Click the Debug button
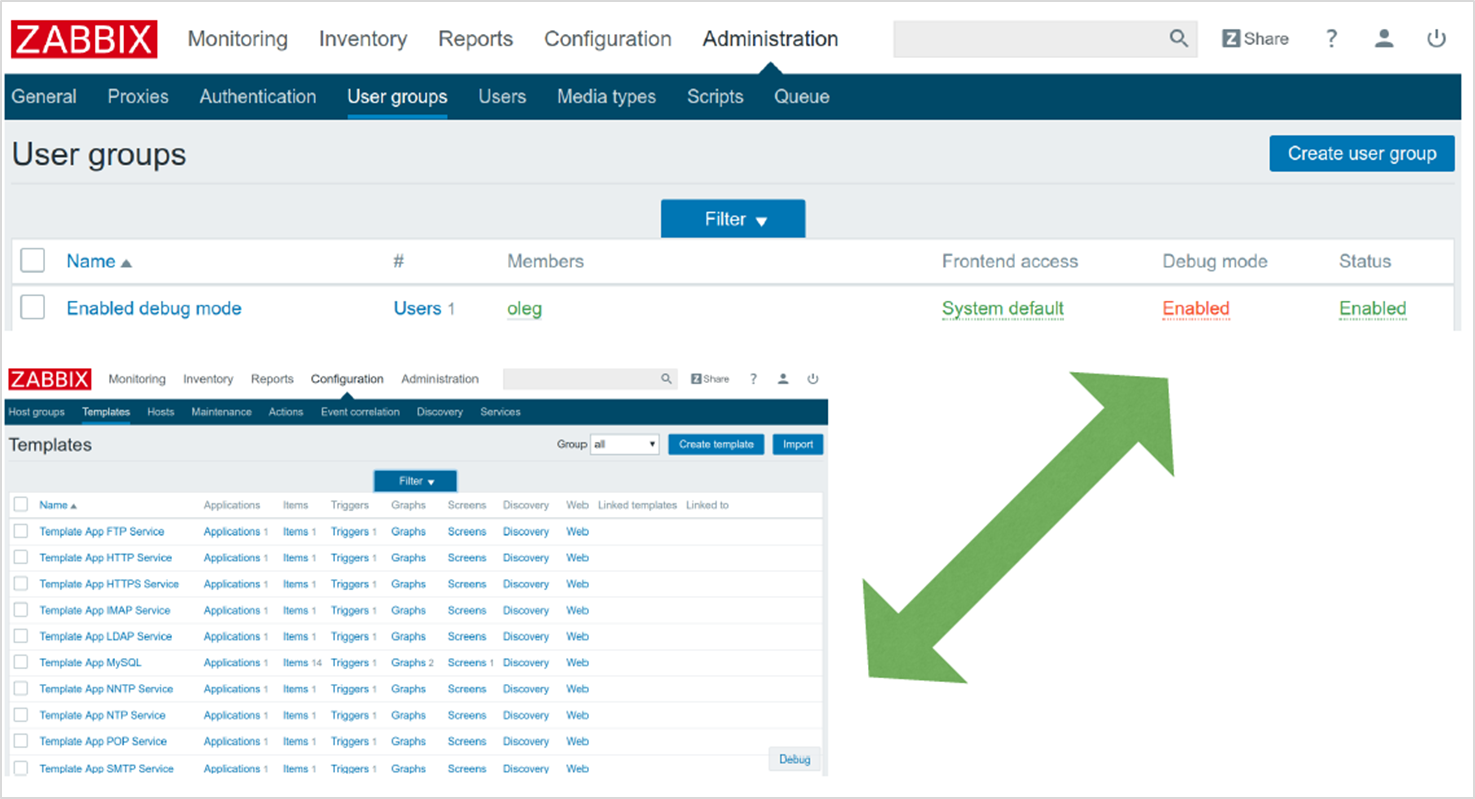 tap(795, 759)
